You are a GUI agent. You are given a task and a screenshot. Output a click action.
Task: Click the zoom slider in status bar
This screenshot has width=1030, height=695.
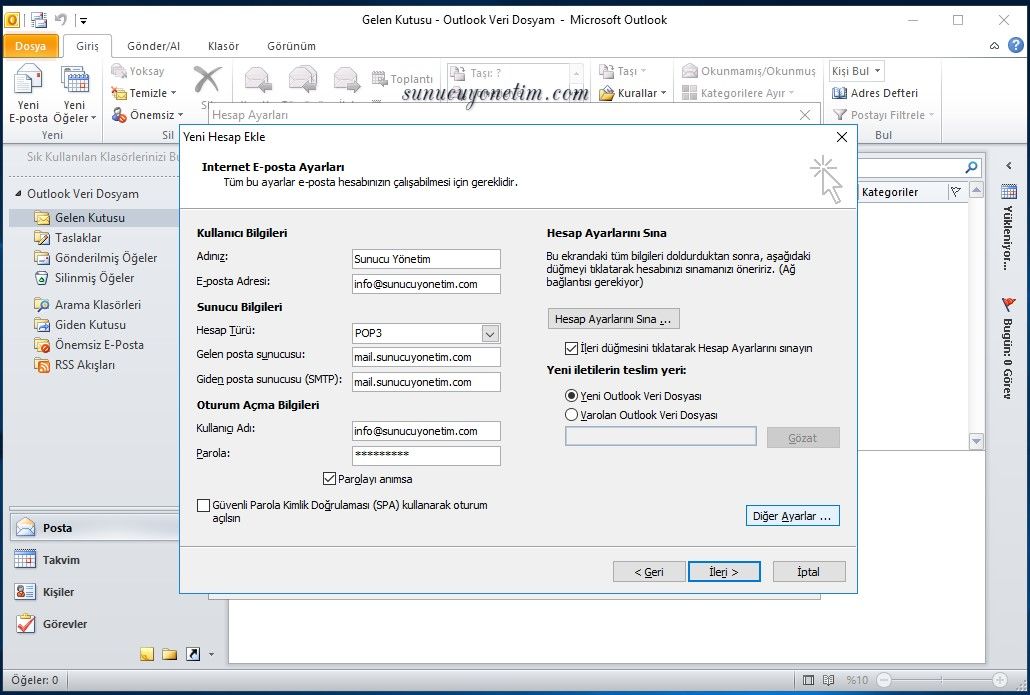pyautogui.click(x=941, y=680)
